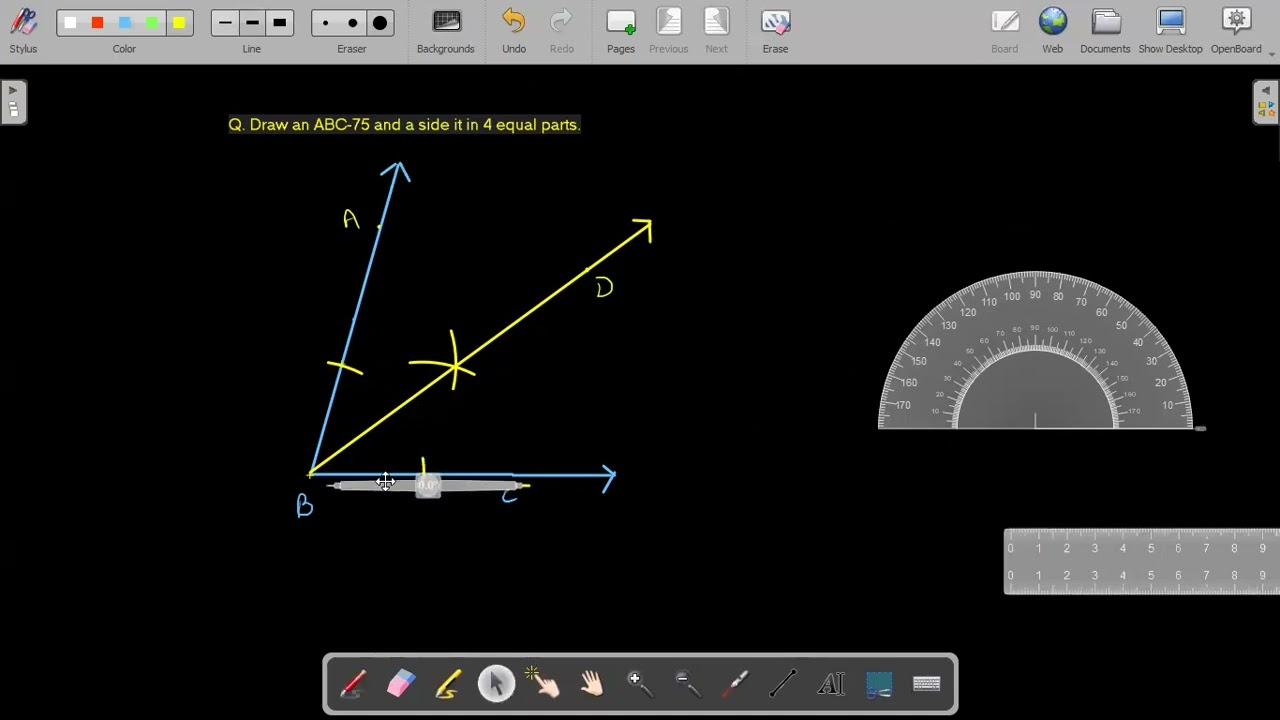Open the Stylus palette toggle
Screen dimensions: 1280x720
pos(23,31)
